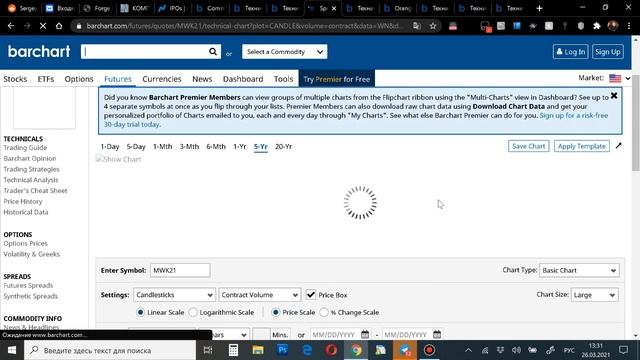Open the Market flag dropdown
Image resolution: width=640 pixels, height=360 pixels.
tap(620, 78)
